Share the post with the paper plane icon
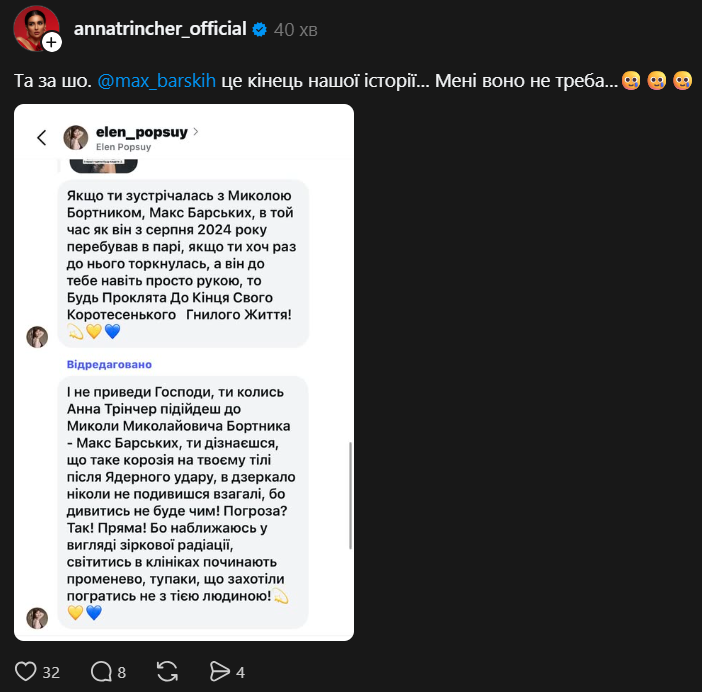Screen dimensions: 702x692 [220, 671]
